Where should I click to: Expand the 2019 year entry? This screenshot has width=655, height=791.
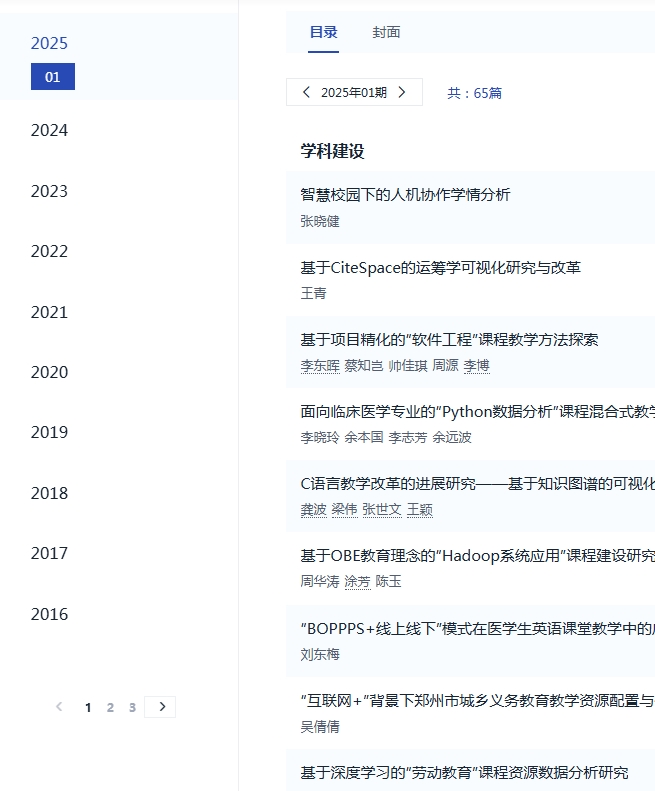[x=49, y=432]
